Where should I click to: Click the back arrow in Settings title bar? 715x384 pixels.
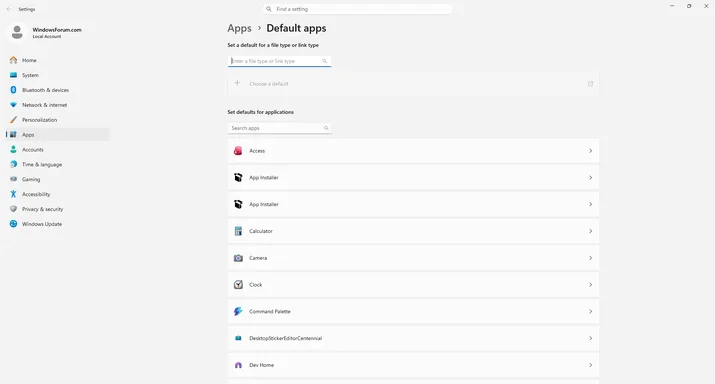[x=9, y=9]
